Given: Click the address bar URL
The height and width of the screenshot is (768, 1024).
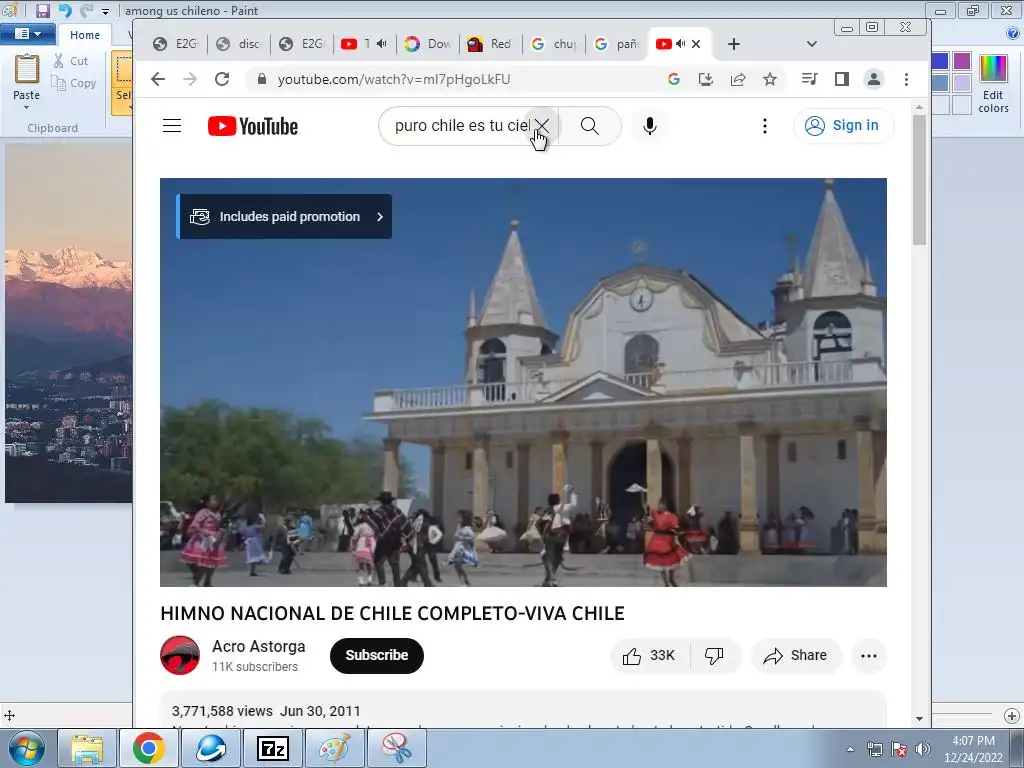Looking at the screenshot, I should point(394,79).
